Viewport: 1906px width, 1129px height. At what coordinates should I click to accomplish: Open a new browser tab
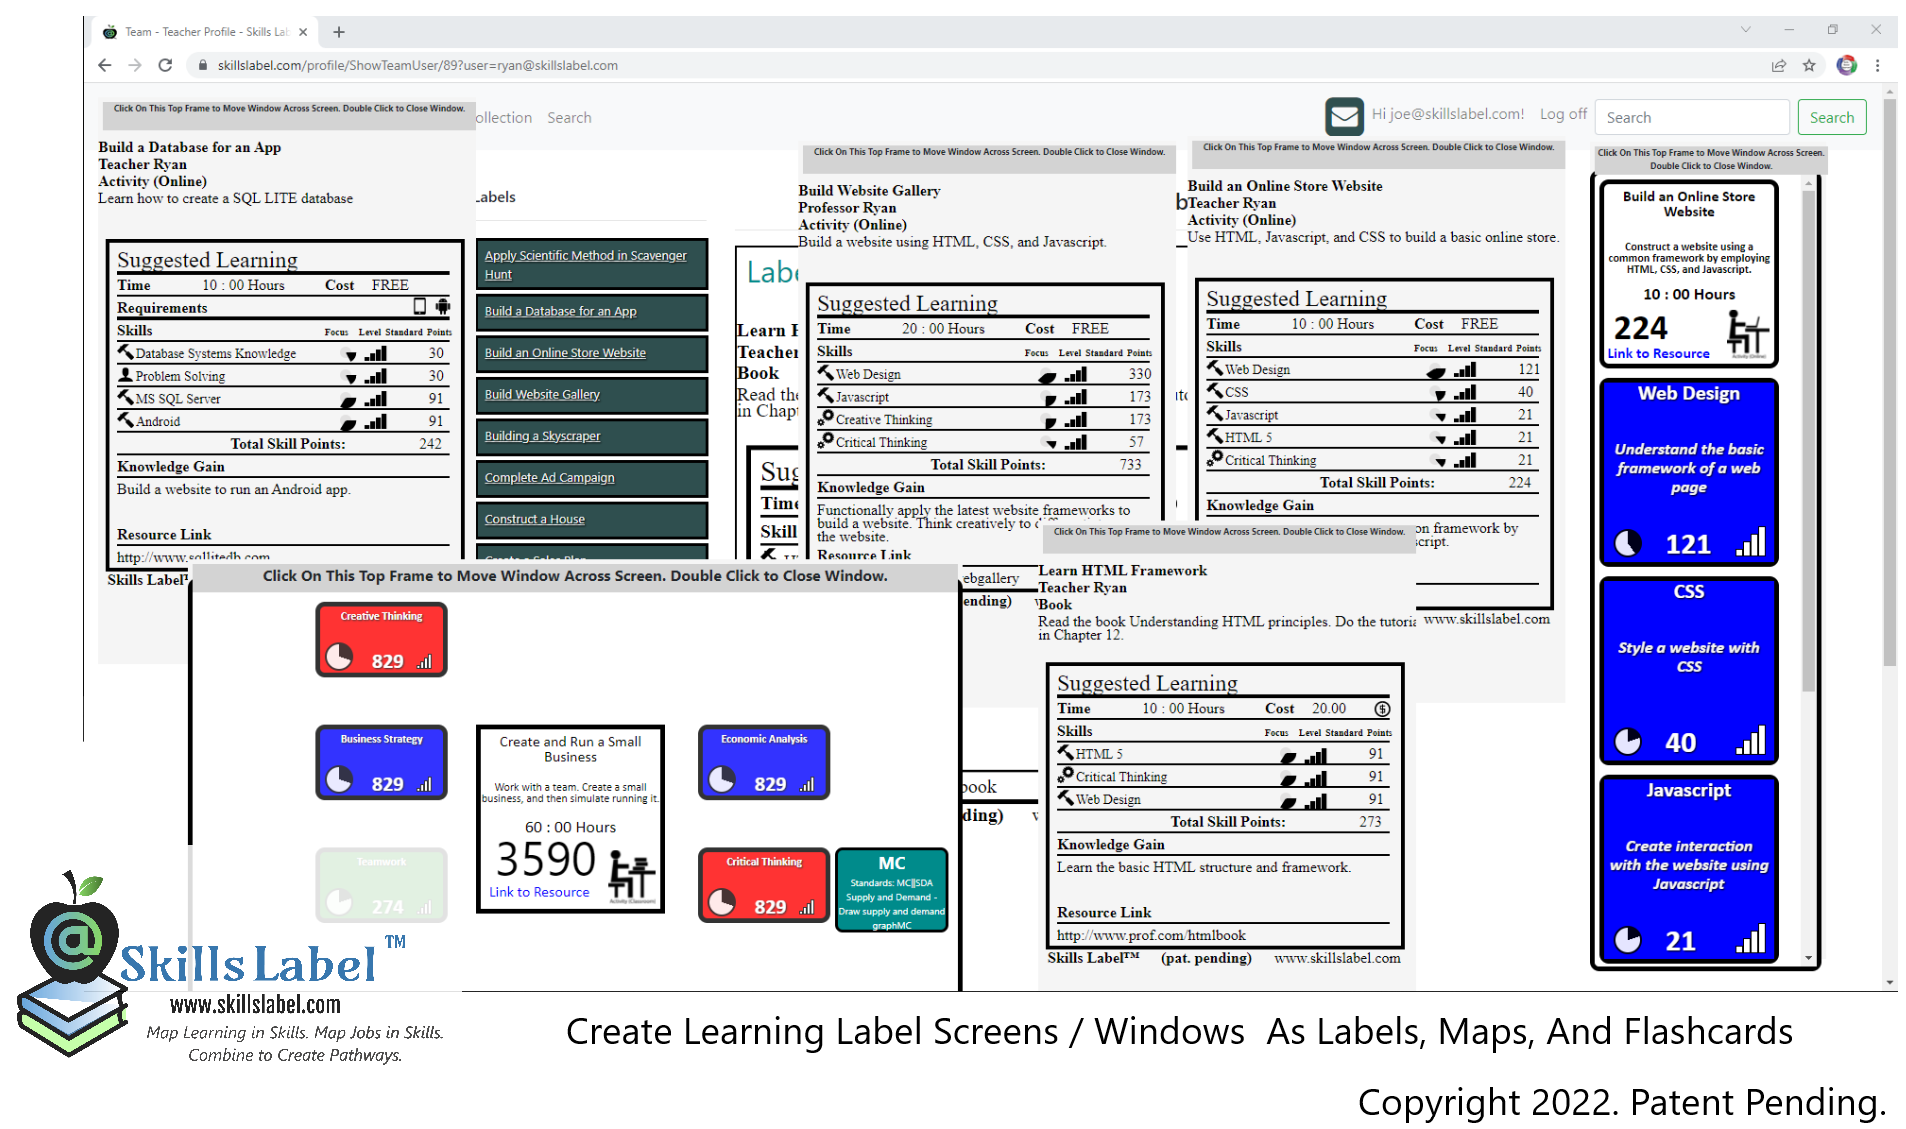pos(339,32)
